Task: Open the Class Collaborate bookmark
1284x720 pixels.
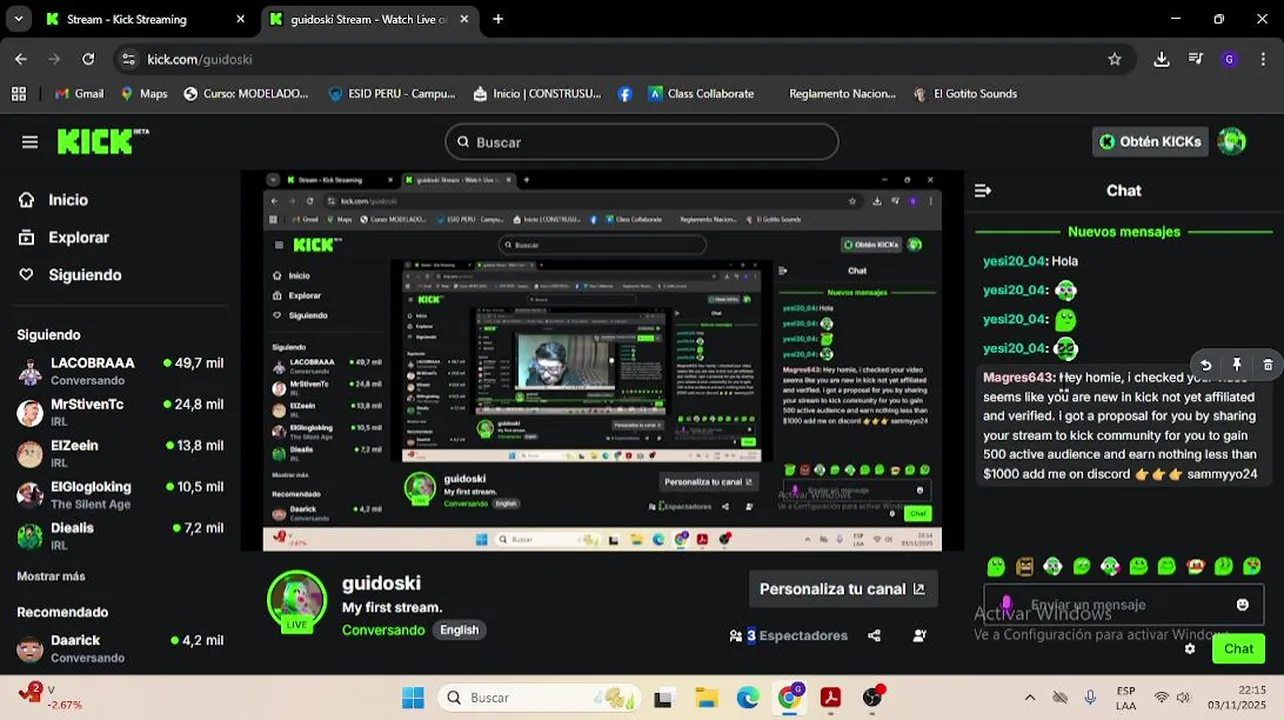Action: tap(701, 93)
